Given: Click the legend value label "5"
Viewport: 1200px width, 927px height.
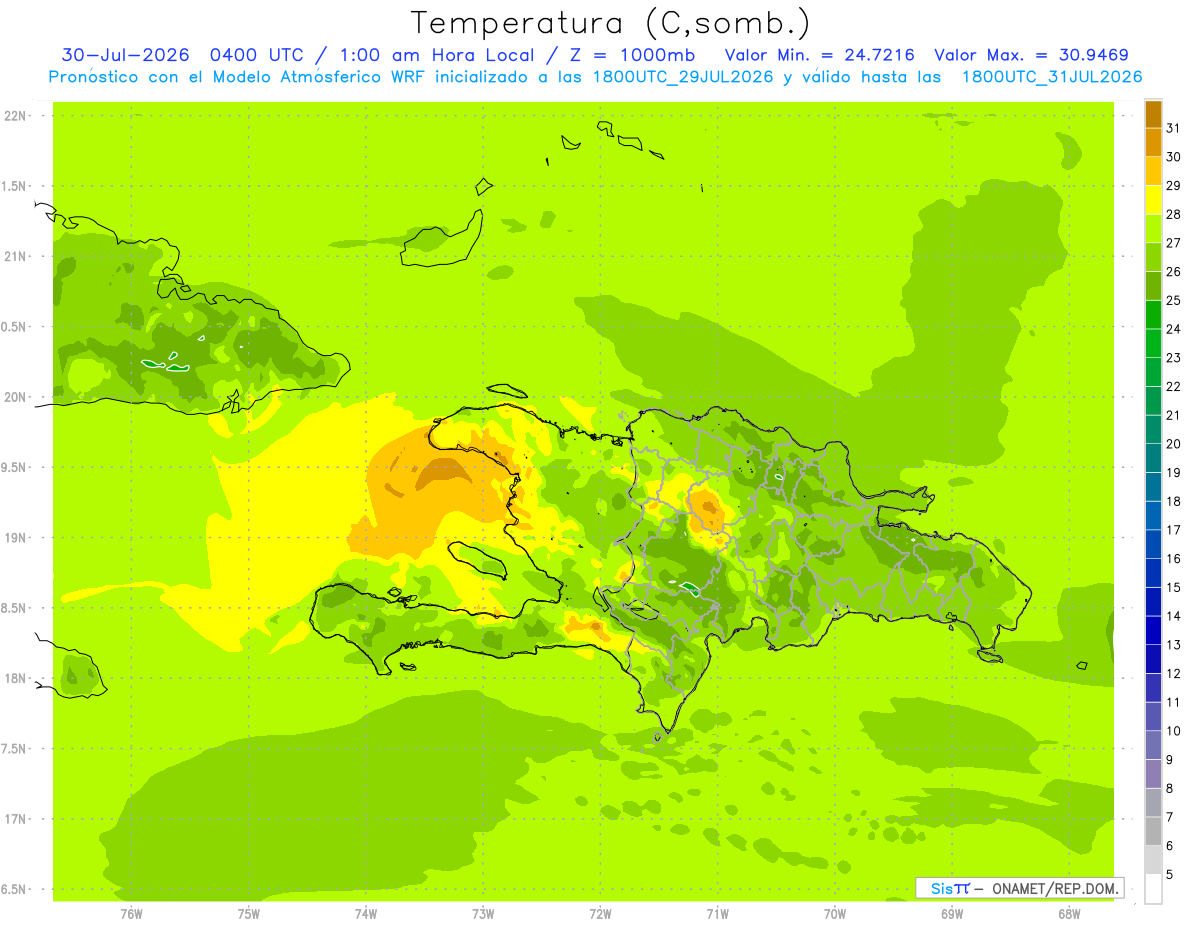Looking at the screenshot, I should [1170, 874].
